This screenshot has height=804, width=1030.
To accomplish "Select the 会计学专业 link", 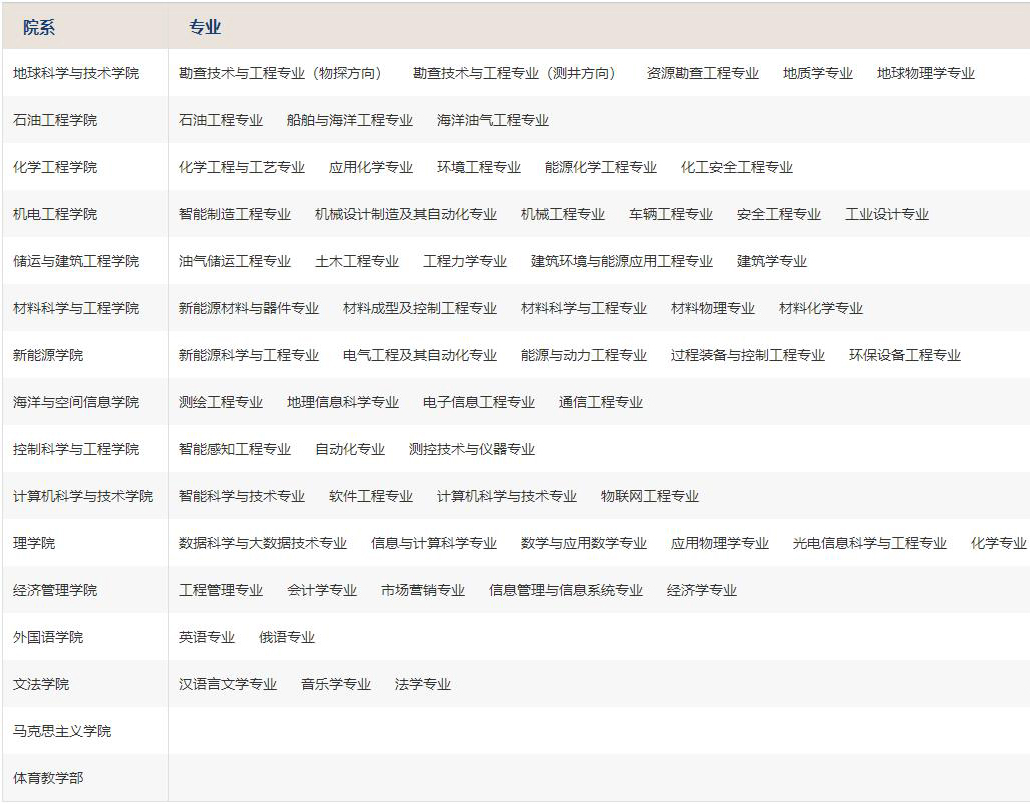I will (x=321, y=590).
